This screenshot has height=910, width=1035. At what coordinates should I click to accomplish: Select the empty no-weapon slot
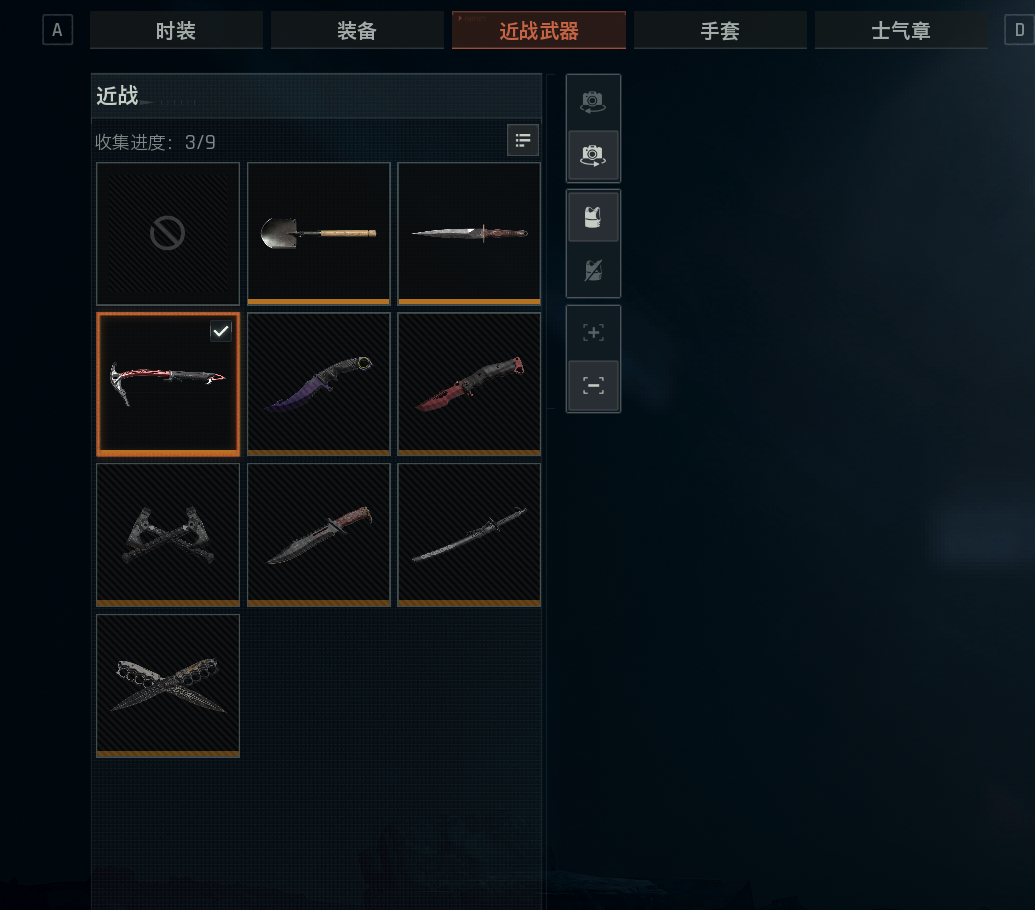168,233
